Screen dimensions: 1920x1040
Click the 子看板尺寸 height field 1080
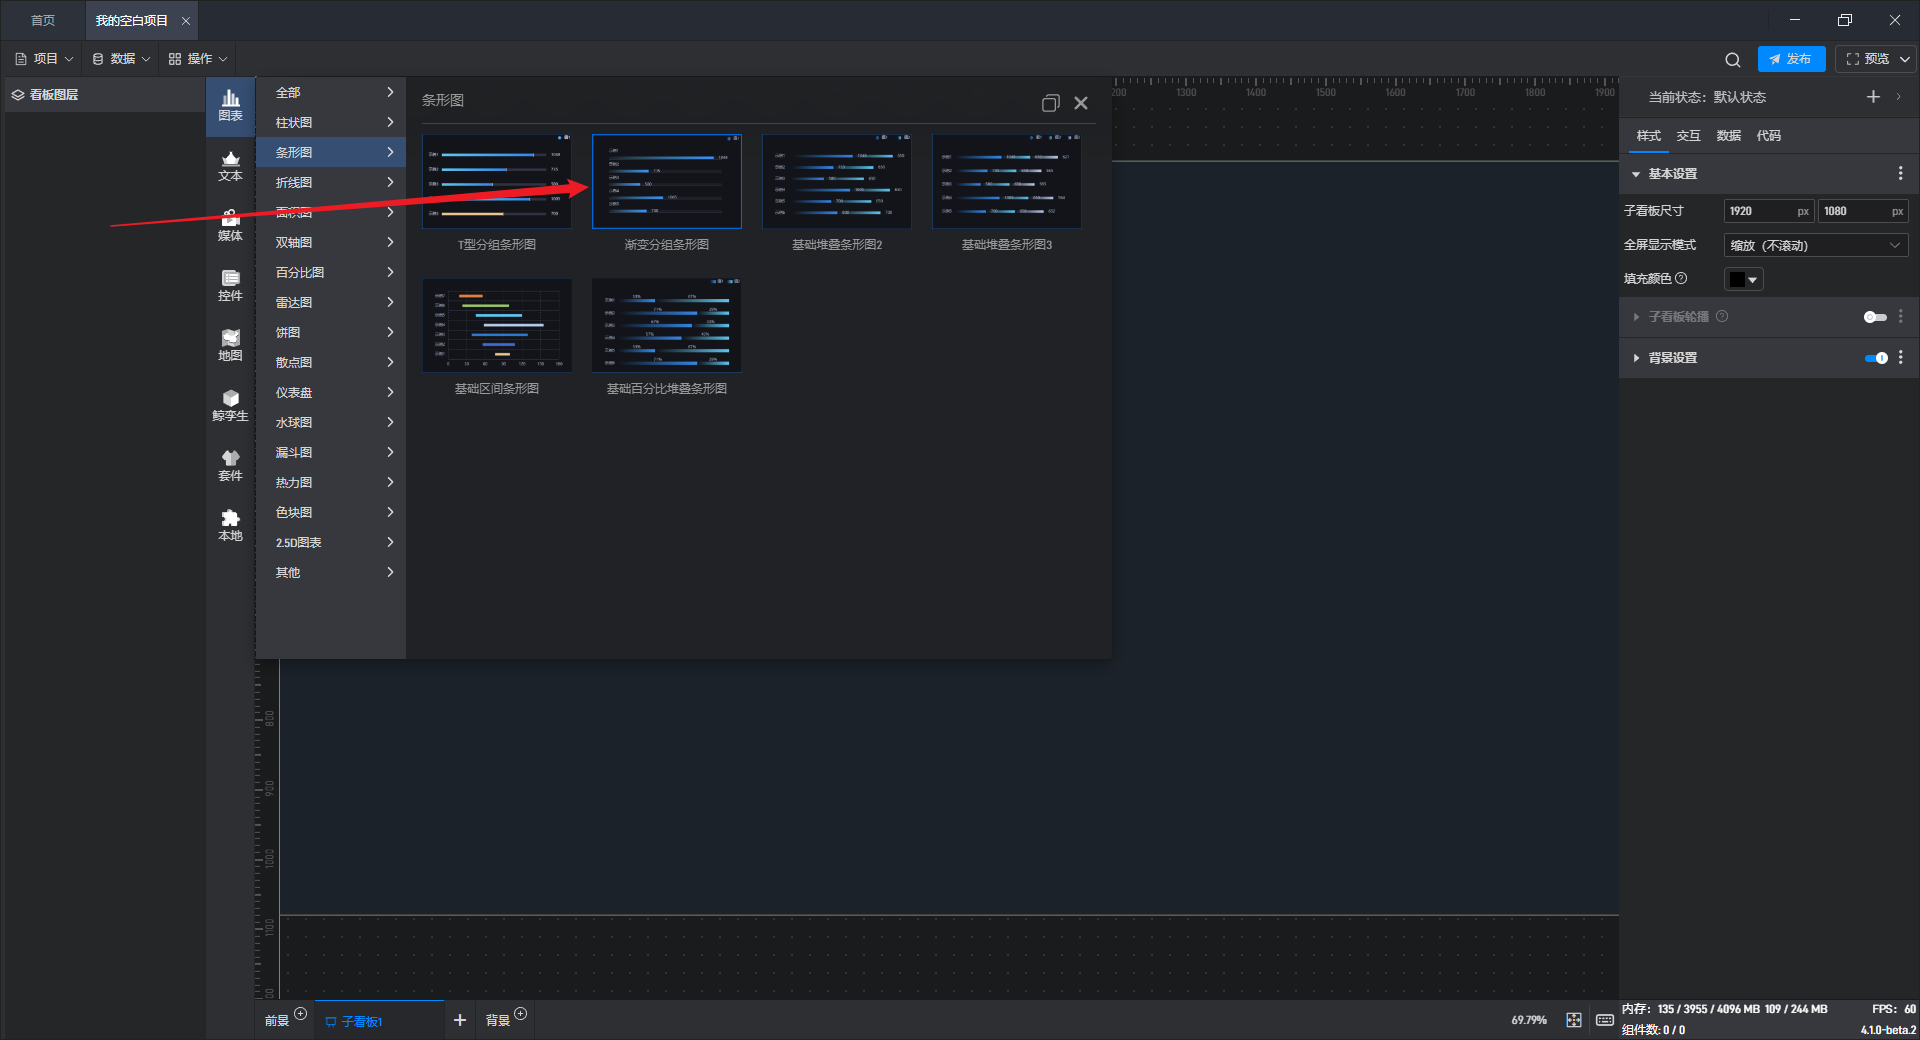[1863, 211]
